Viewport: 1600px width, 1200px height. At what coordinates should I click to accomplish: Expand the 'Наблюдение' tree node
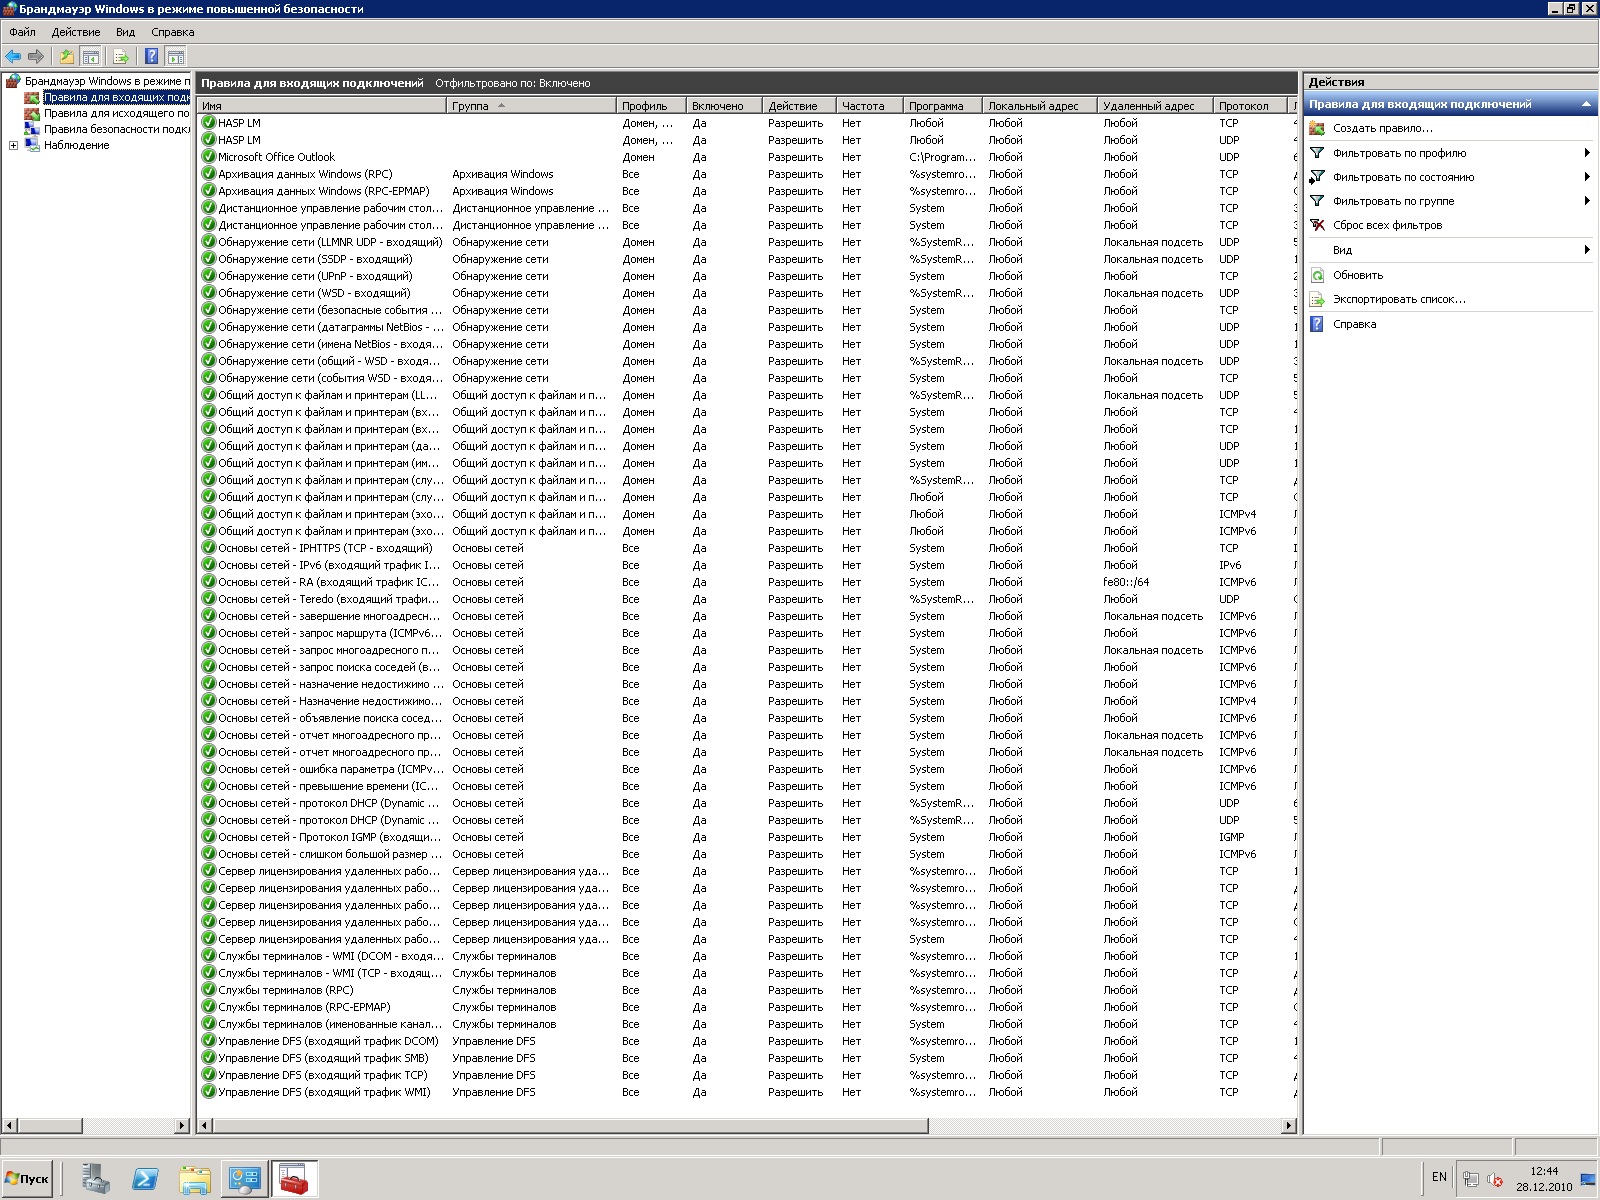(x=14, y=145)
